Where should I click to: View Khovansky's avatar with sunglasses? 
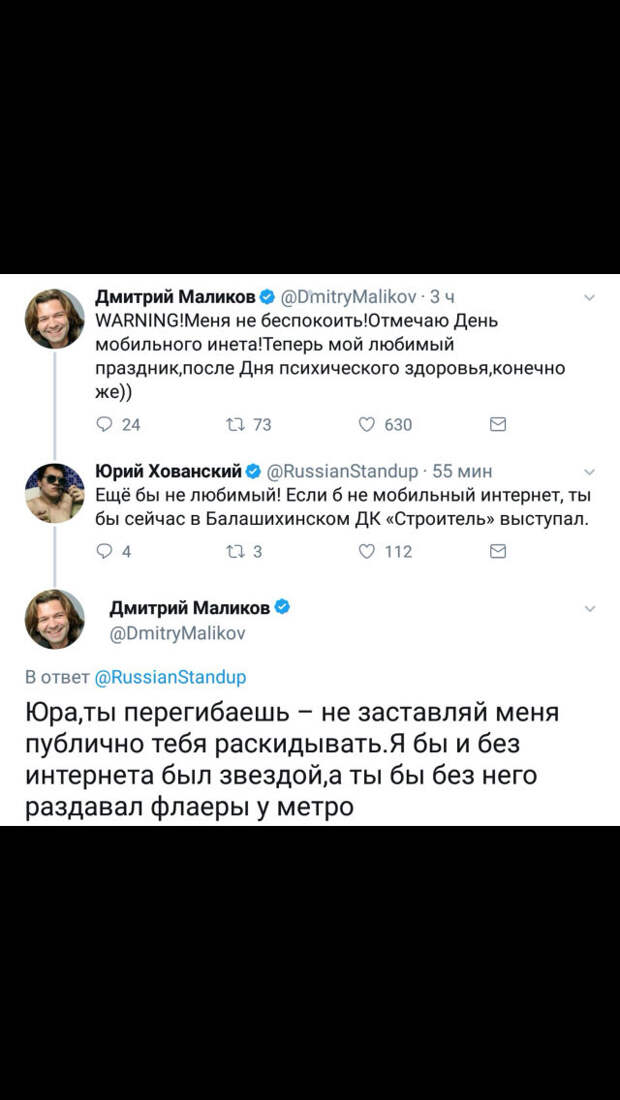coord(55,492)
